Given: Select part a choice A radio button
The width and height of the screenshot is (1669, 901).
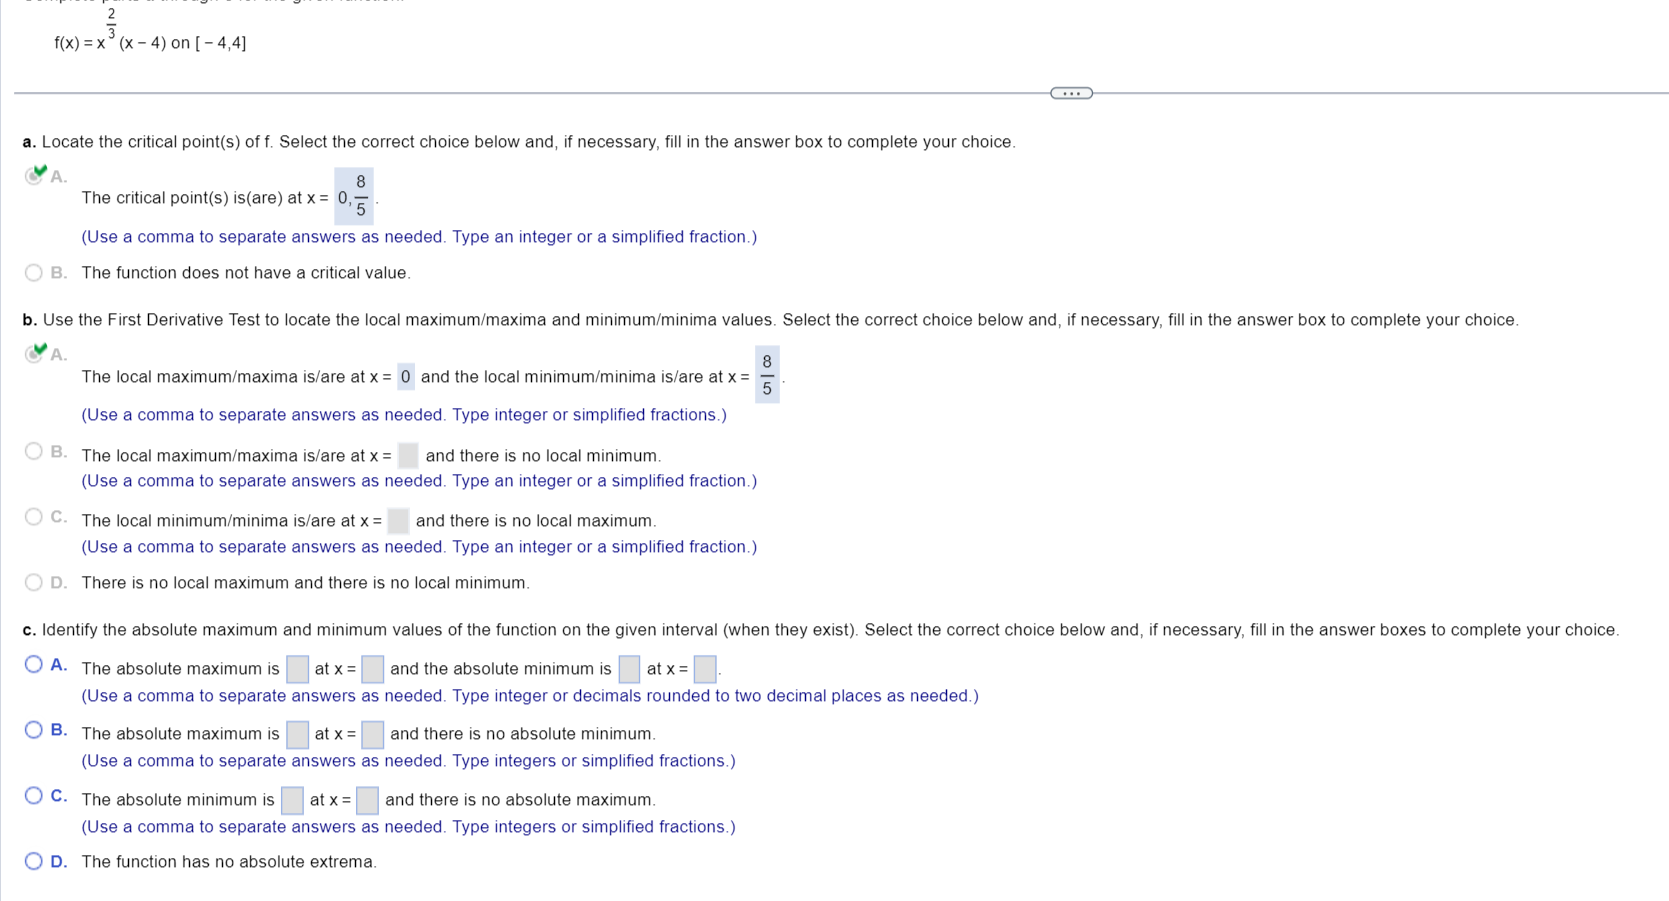Looking at the screenshot, I should click(x=34, y=176).
